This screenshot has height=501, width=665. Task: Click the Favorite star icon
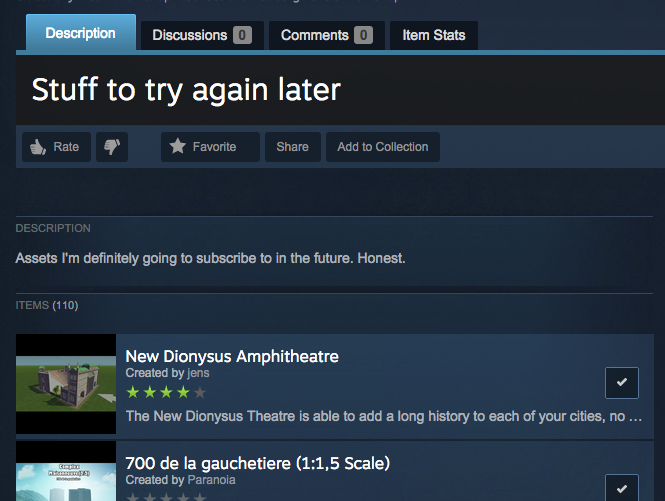coord(178,146)
